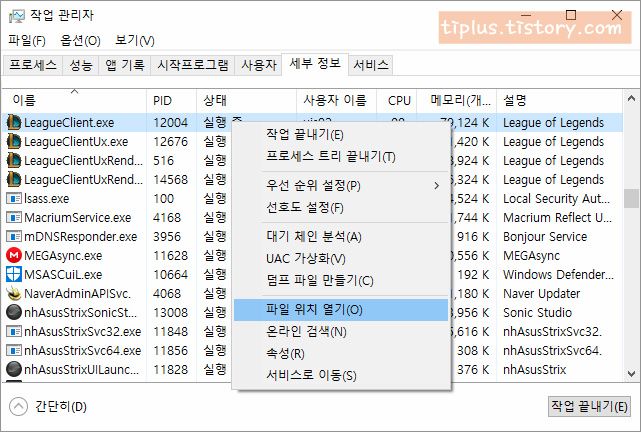
Task: Click the NaverAdminAPISvc icon
Action: coord(14,293)
